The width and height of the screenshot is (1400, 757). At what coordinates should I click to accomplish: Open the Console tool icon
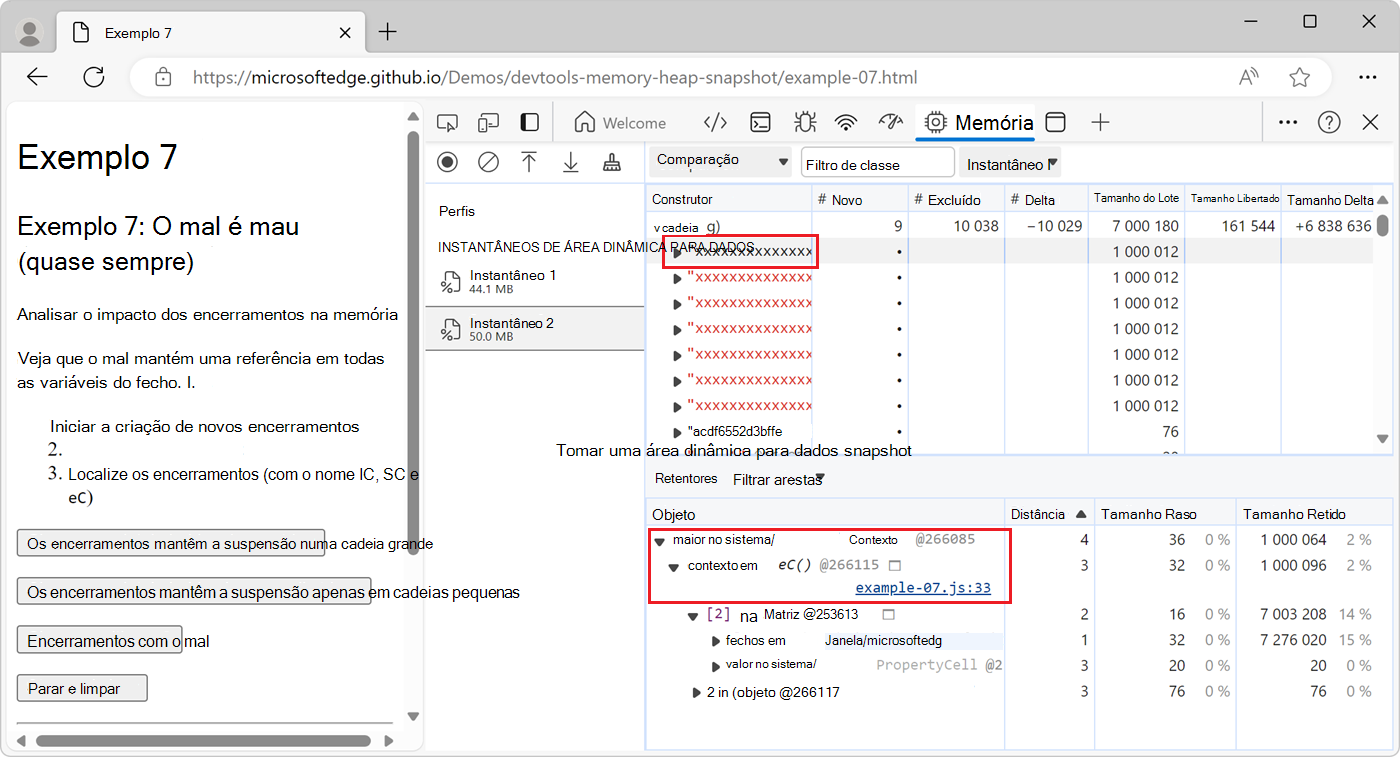pos(761,123)
